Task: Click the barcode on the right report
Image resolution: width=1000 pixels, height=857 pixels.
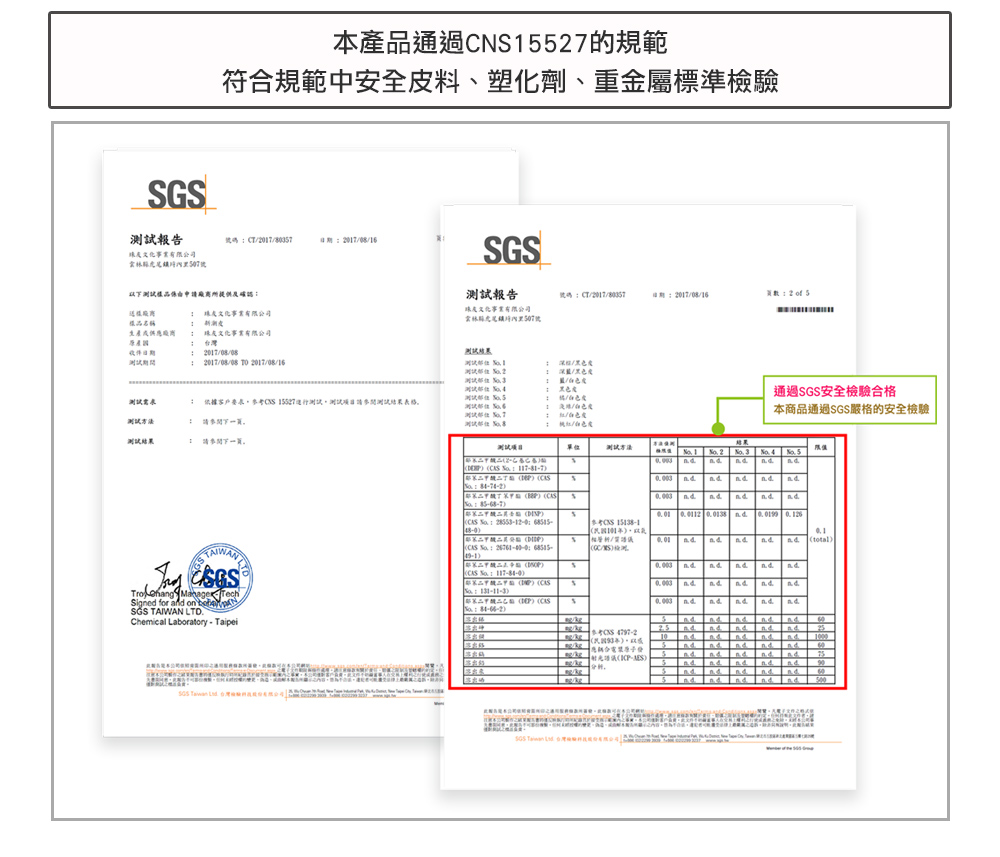Action: [805, 310]
